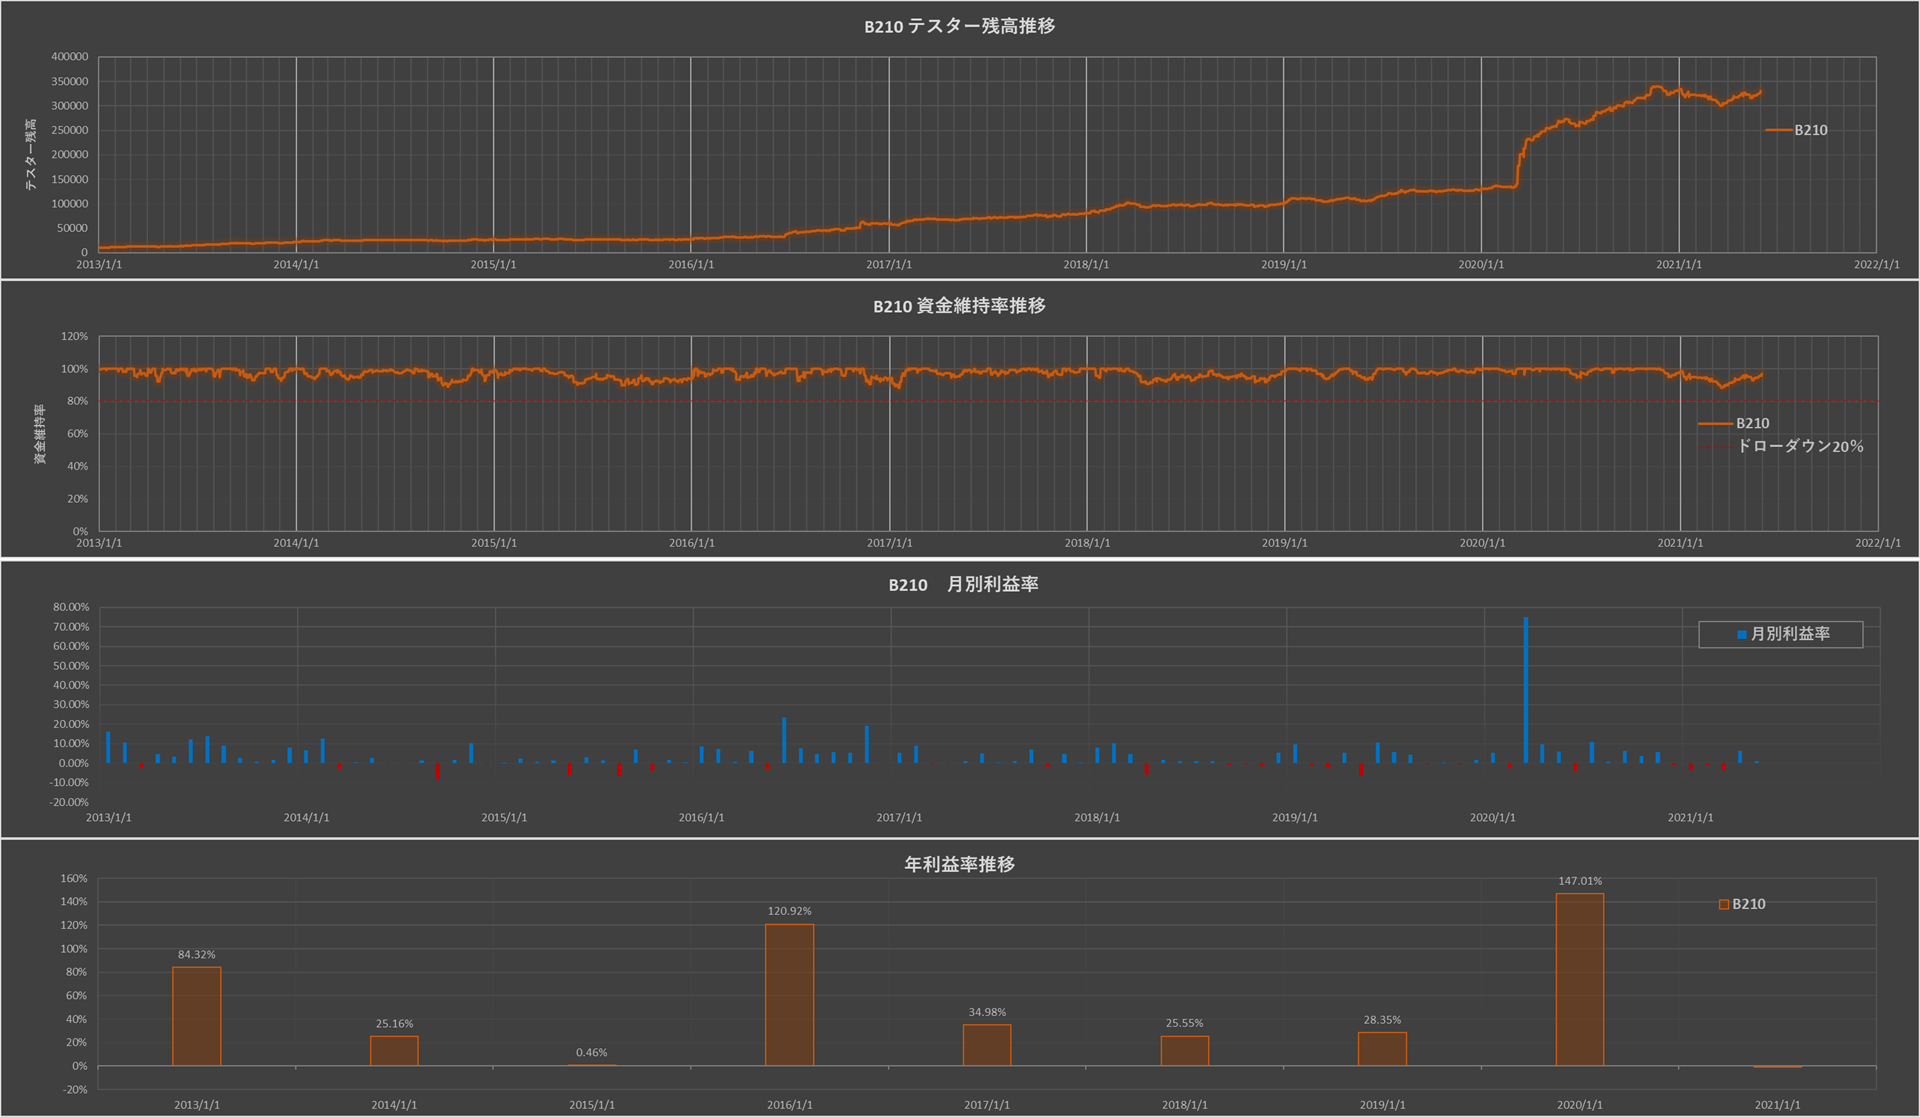Click the 84.32% data label
Viewport: 1920px width, 1117px height.
click(x=196, y=955)
